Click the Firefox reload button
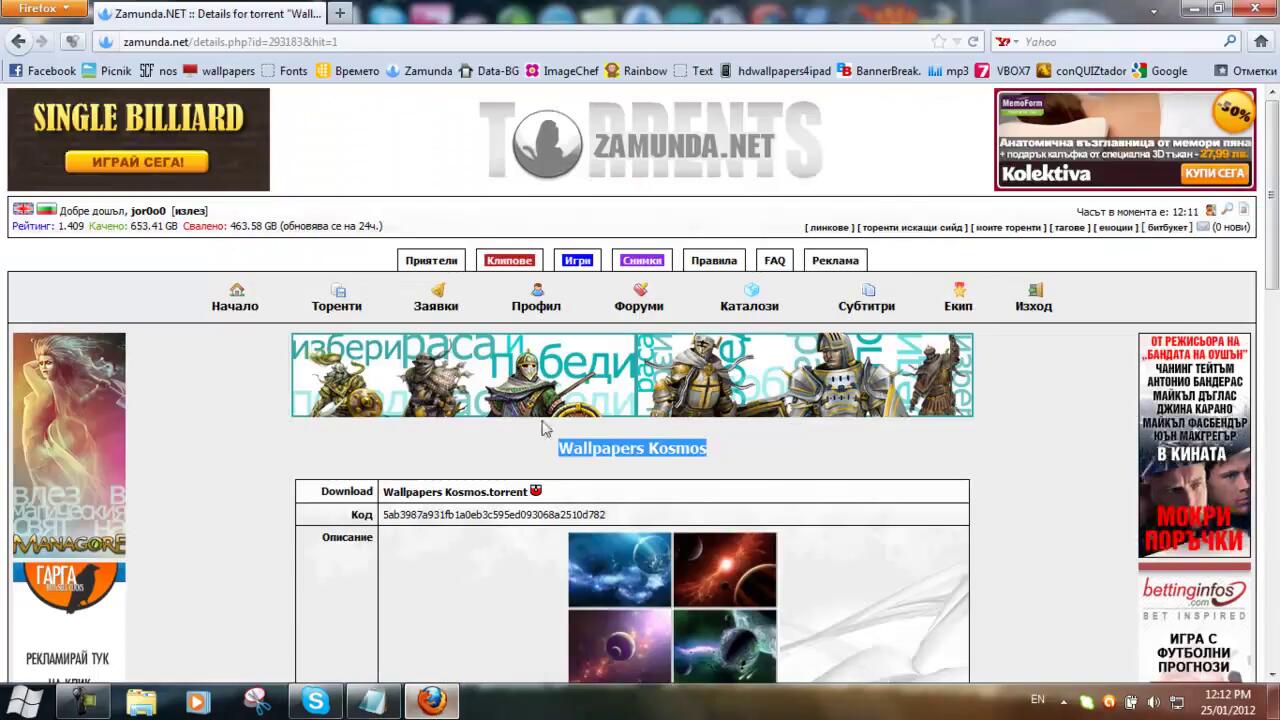 [973, 42]
